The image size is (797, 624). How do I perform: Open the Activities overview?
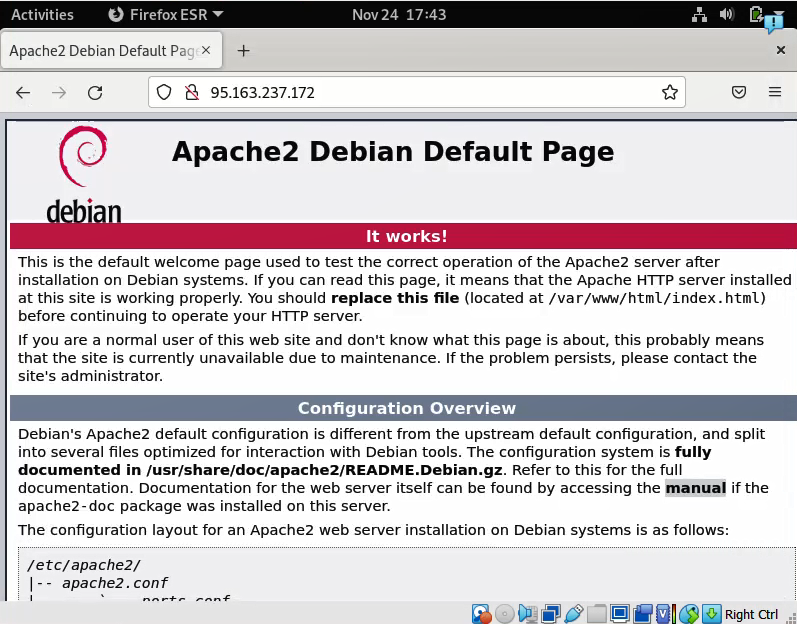point(42,14)
